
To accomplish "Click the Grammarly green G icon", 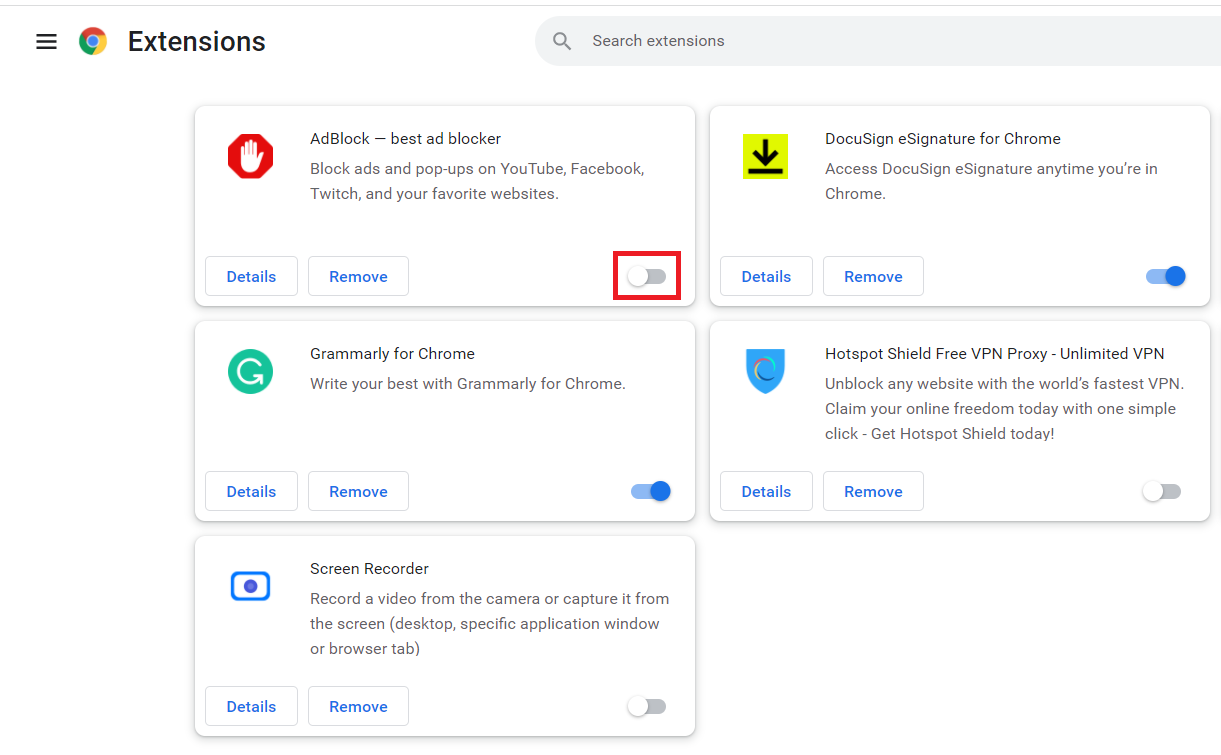I will click(250, 371).
